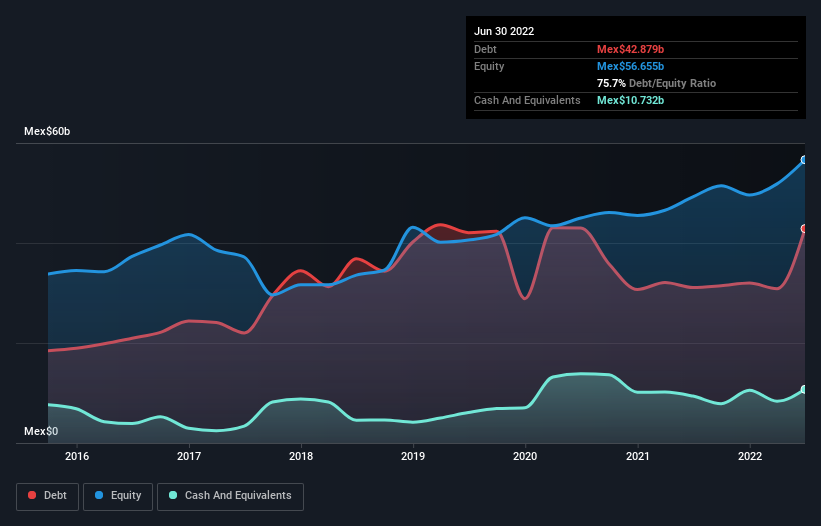Viewport: 821px width, 526px height.
Task: Click the red Debt legend dot
Action: [x=32, y=495]
